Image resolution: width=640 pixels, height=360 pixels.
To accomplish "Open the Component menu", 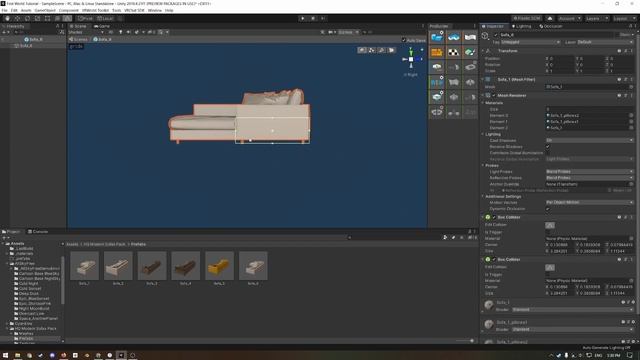I will [69, 10].
